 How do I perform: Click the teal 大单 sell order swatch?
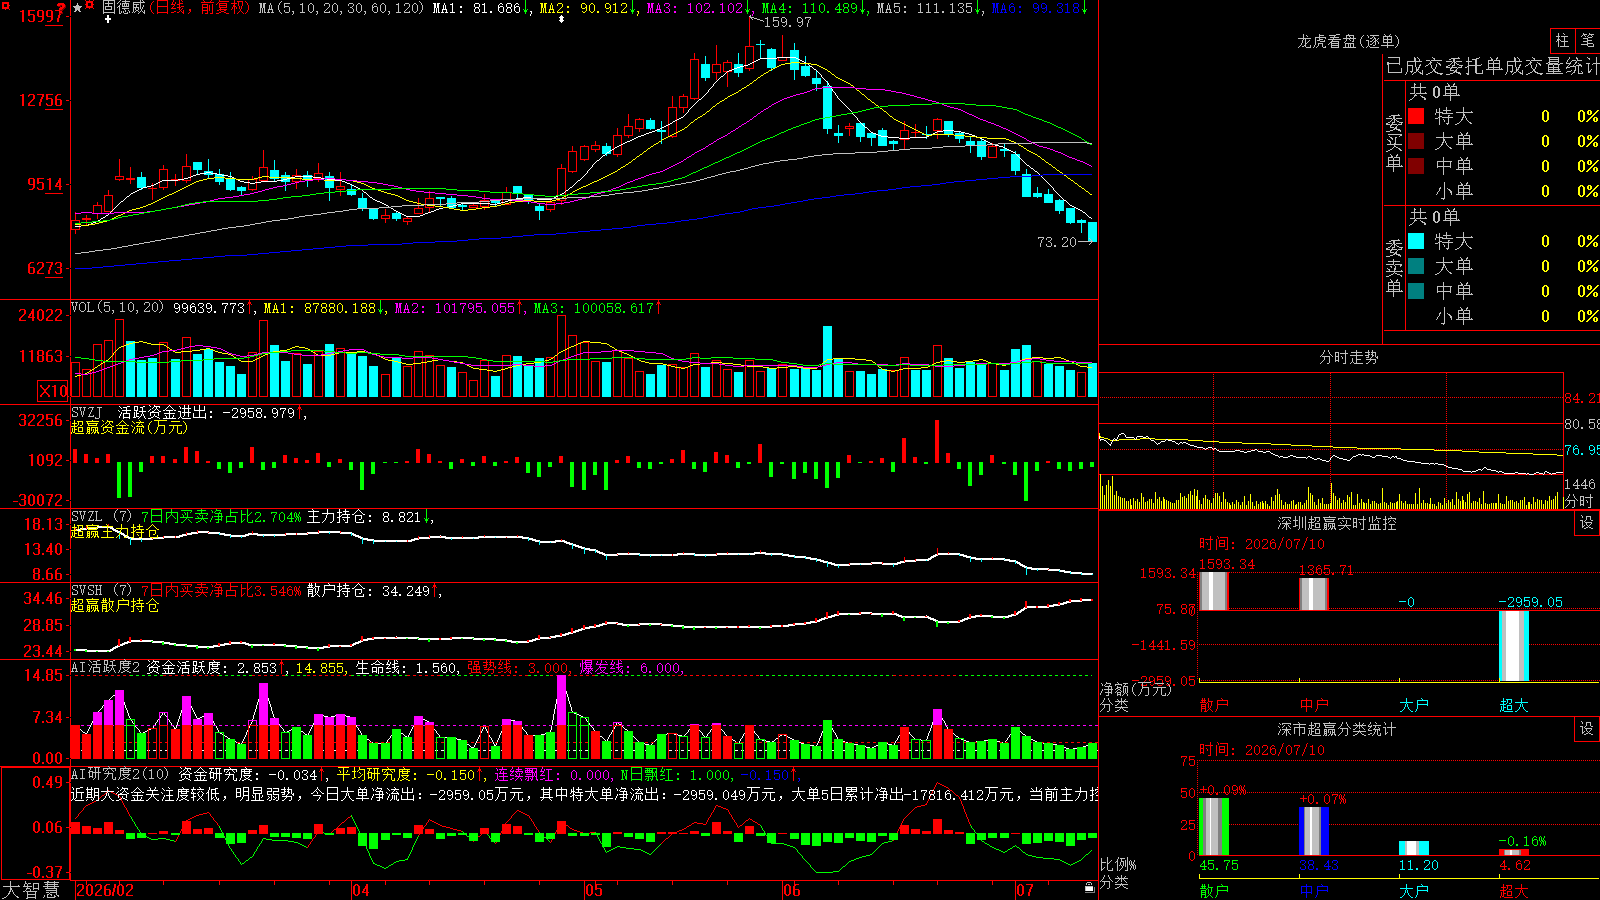[x=1416, y=266]
